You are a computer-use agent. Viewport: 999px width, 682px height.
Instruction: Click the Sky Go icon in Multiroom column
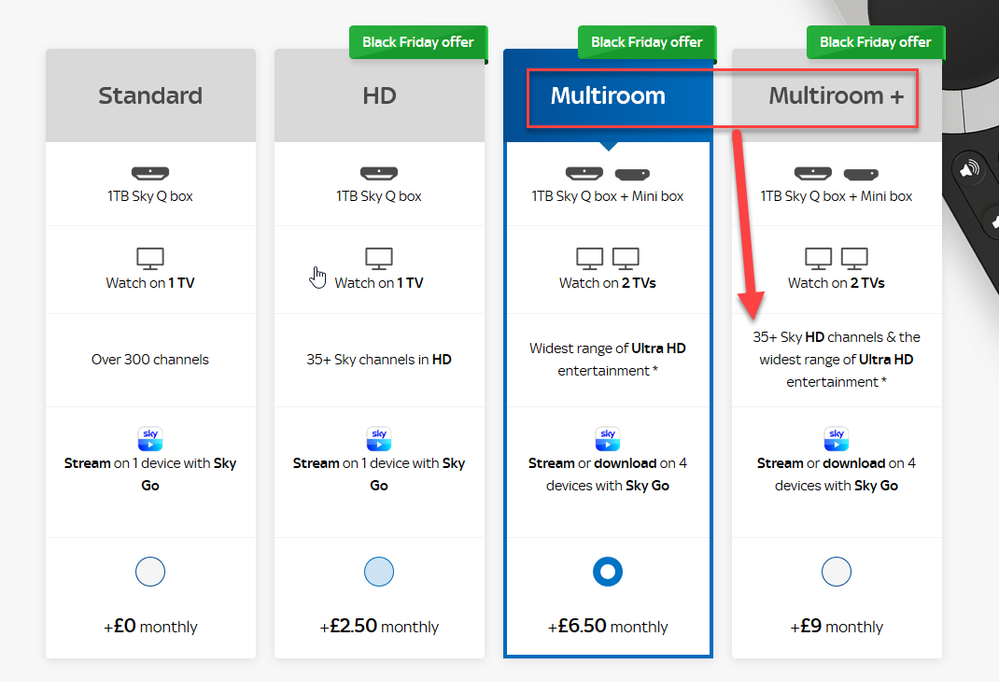coord(607,438)
